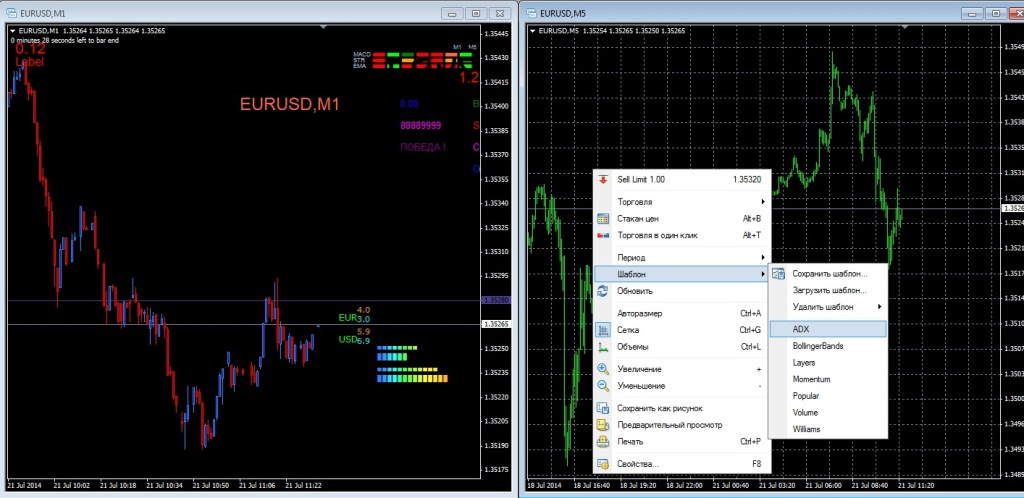Click the Увеличение zoom-in magnifier icon
This screenshot has height=498, width=1024.
click(603, 369)
